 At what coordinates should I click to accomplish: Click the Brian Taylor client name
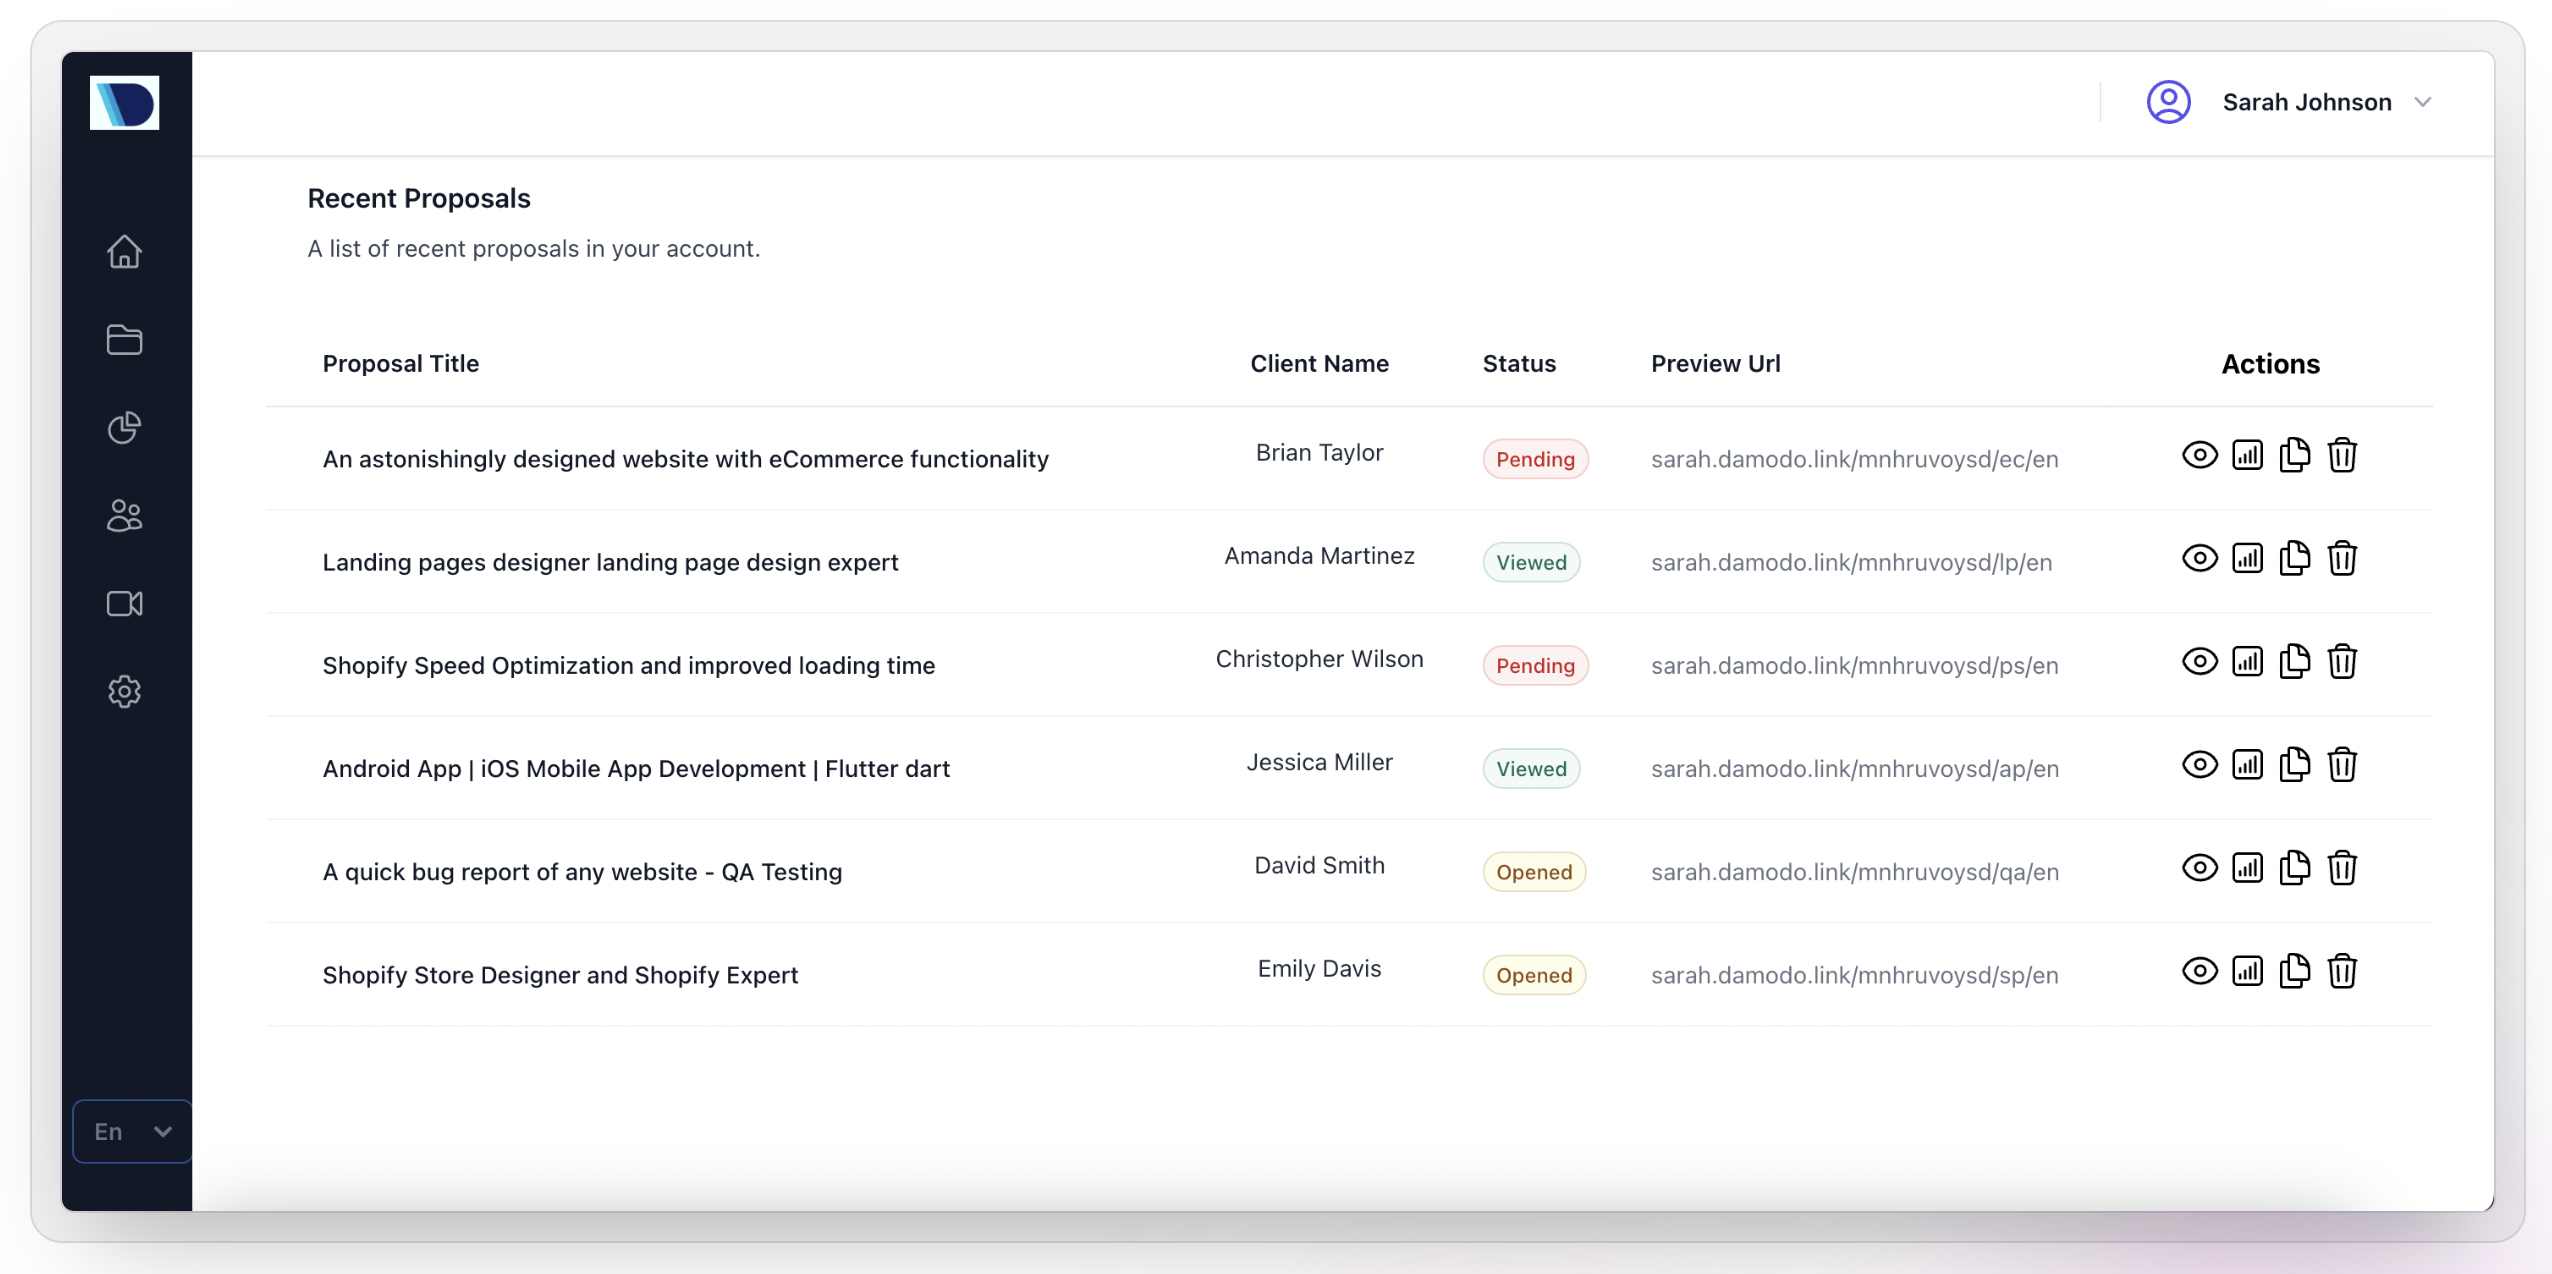point(1319,453)
